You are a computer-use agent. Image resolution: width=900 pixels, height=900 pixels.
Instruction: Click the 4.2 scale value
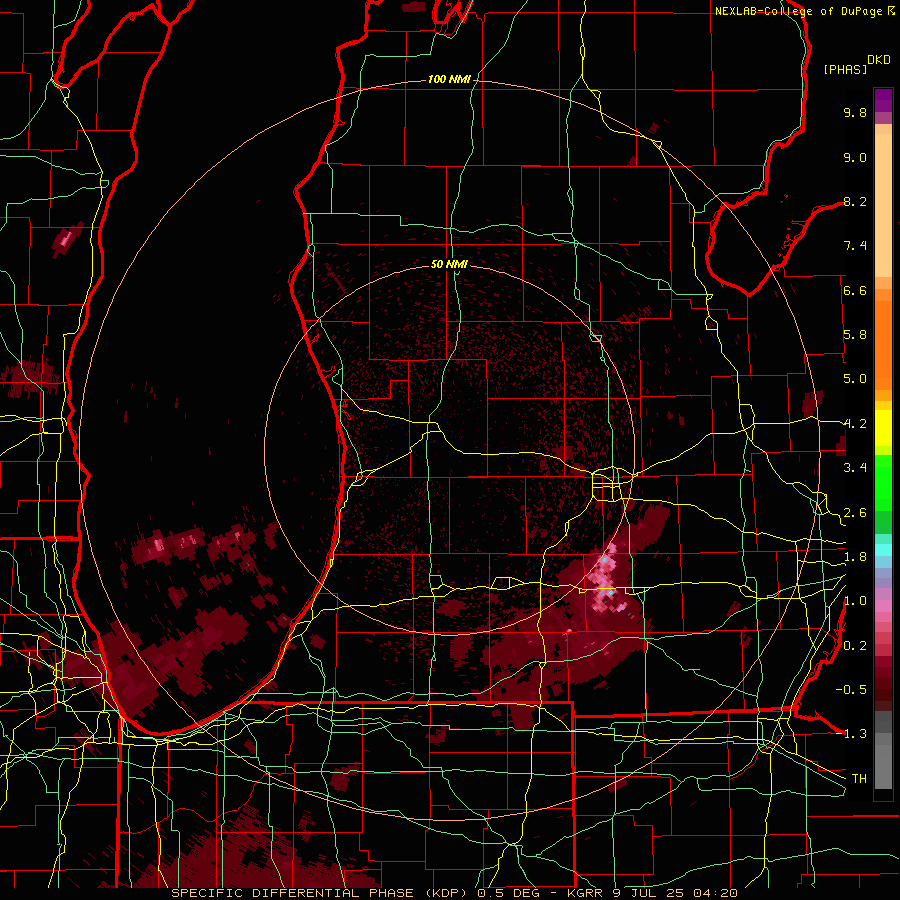855,424
